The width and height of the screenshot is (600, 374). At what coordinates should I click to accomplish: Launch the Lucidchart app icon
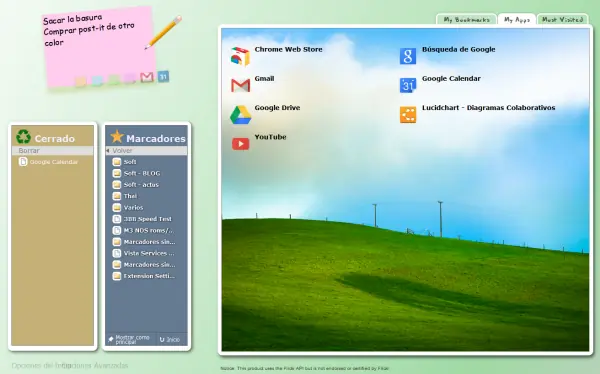tap(408, 114)
